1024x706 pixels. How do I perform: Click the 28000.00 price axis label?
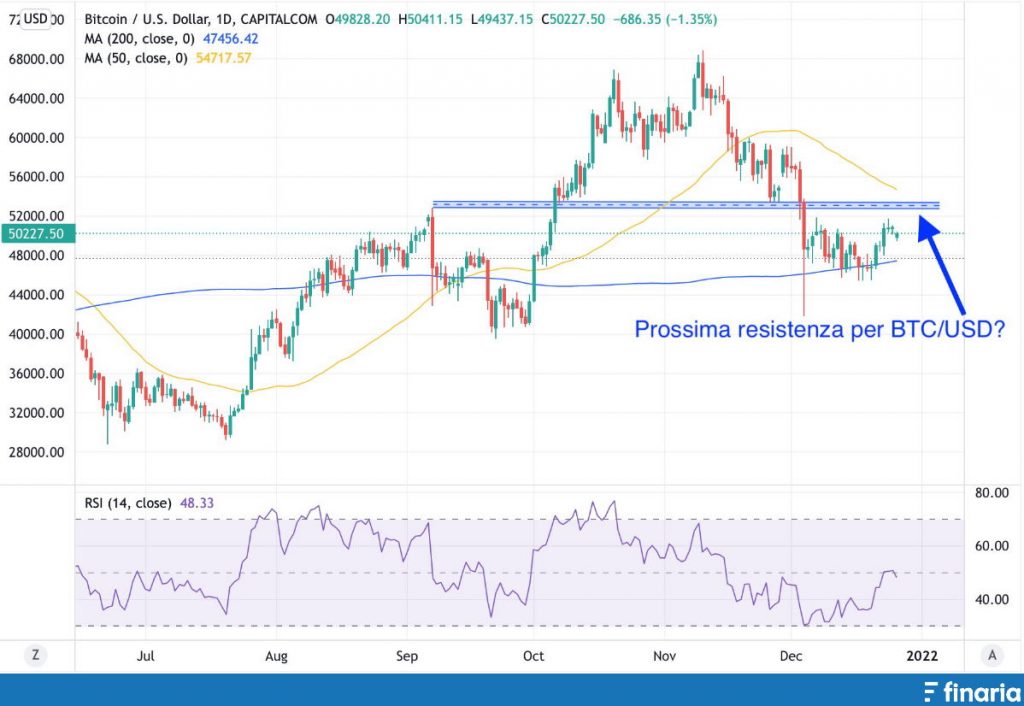[37, 452]
